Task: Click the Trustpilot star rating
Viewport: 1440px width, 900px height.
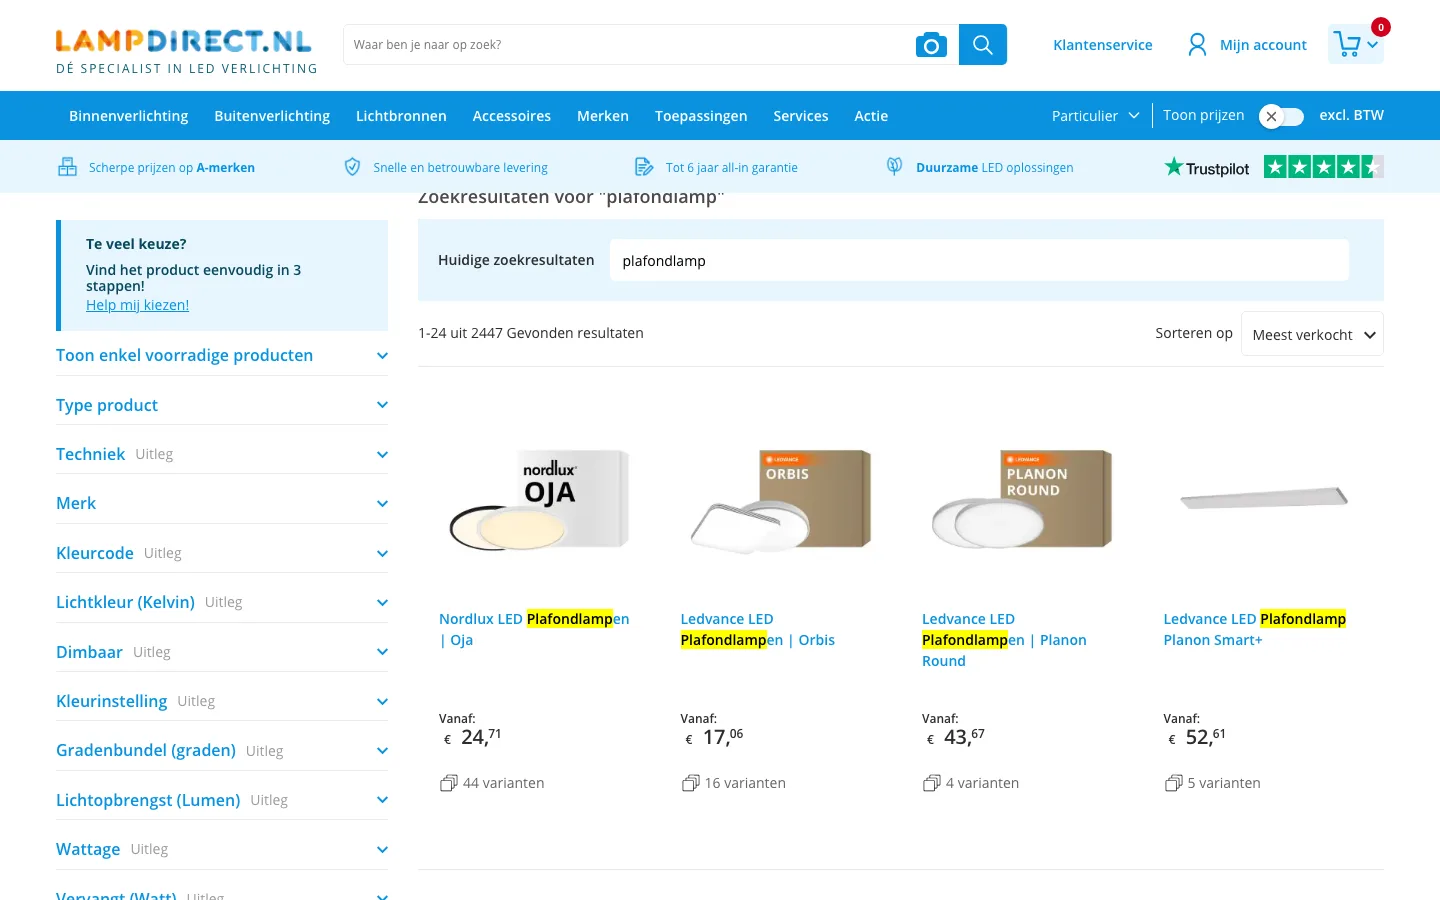Action: coord(1324,167)
